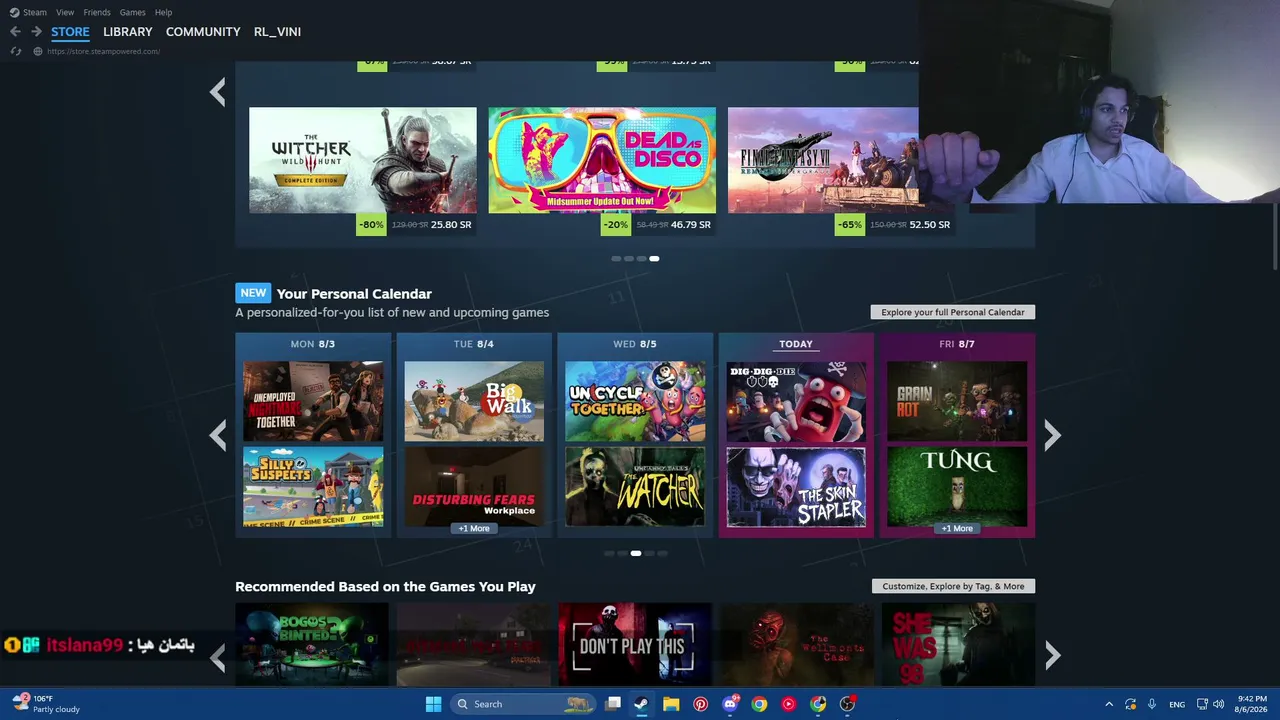Click the 46.79 SR Dead as Disco price
1280x720 pixels.
691,225
